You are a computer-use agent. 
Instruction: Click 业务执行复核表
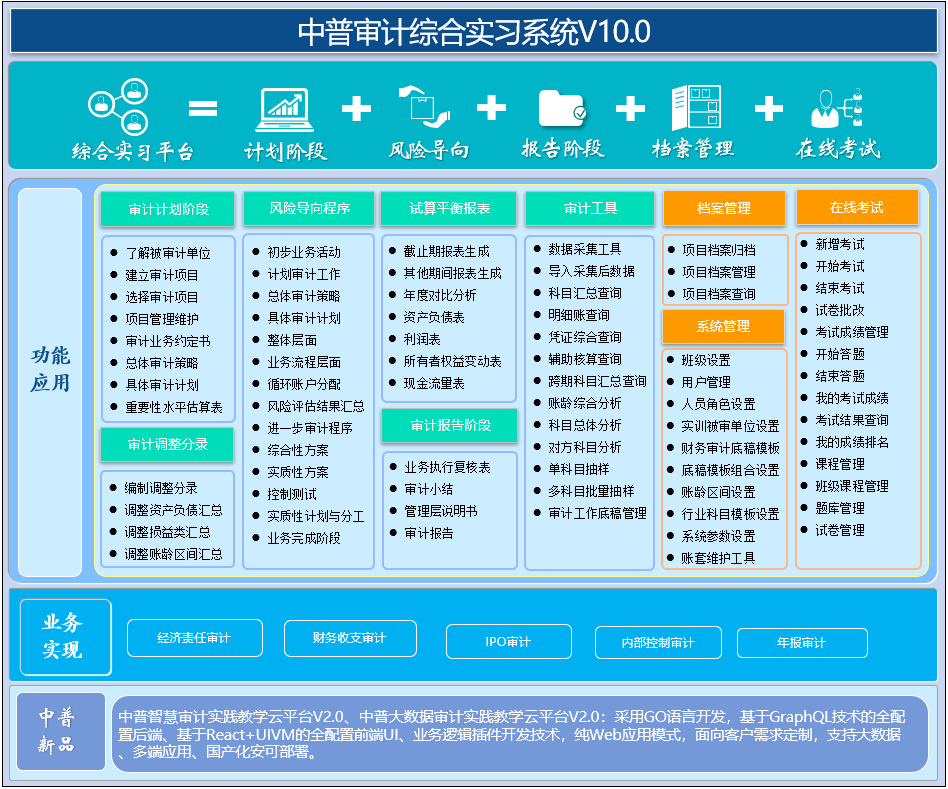coord(447,467)
